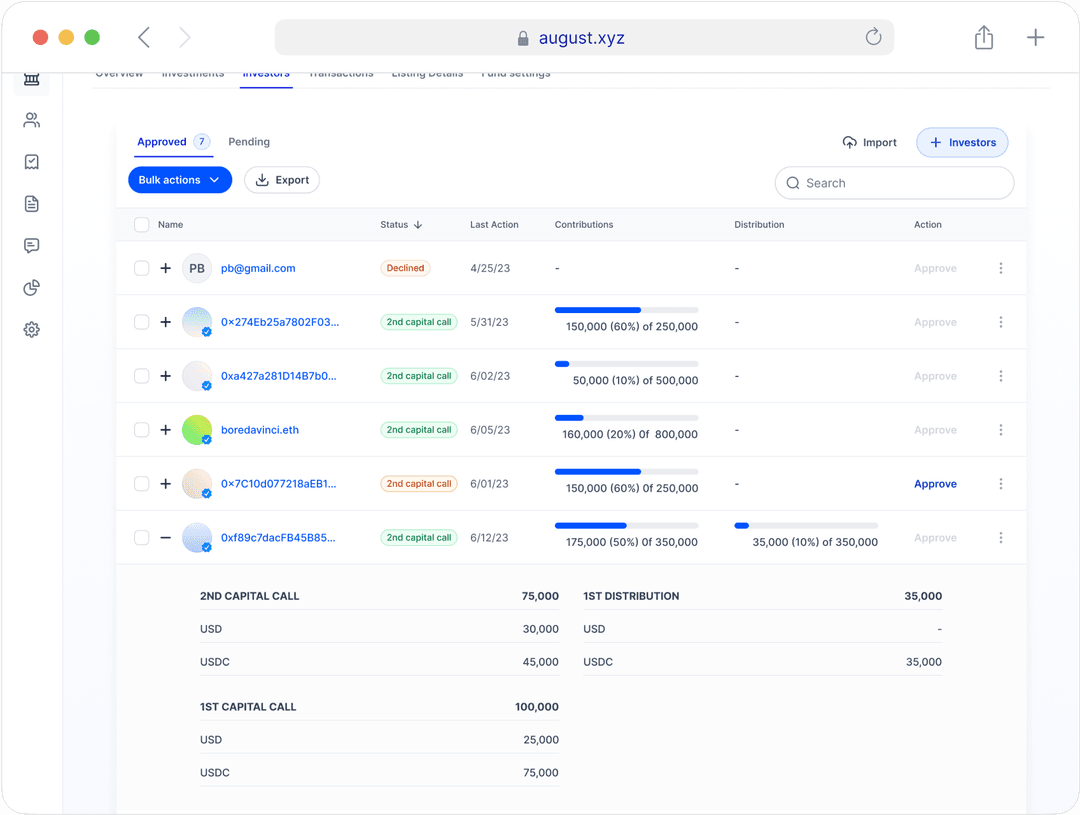This screenshot has height=815, width=1080.
Task: Open row options menu for 0x7C10d077218aEB1
Action: [x=1001, y=484]
